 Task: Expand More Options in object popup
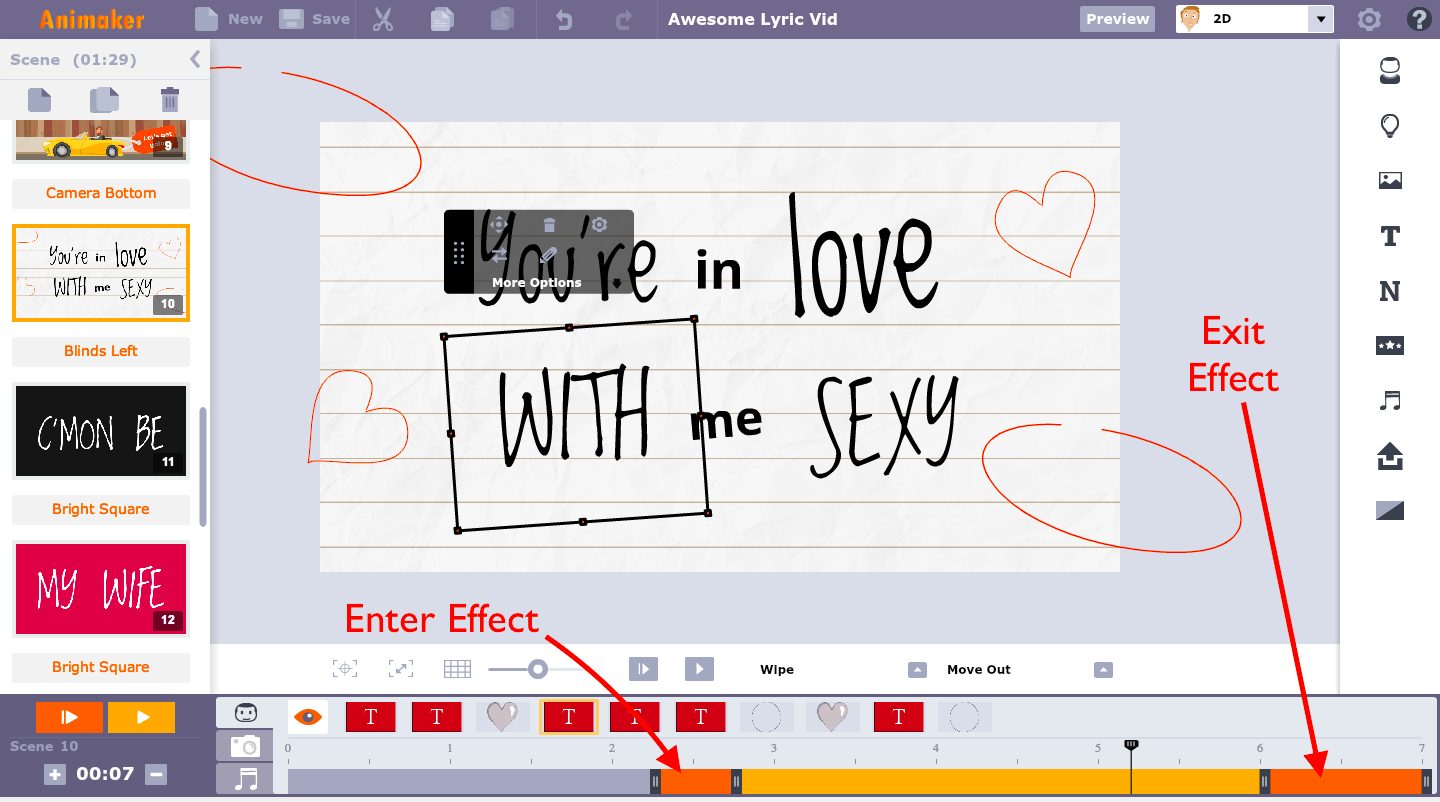coord(536,283)
